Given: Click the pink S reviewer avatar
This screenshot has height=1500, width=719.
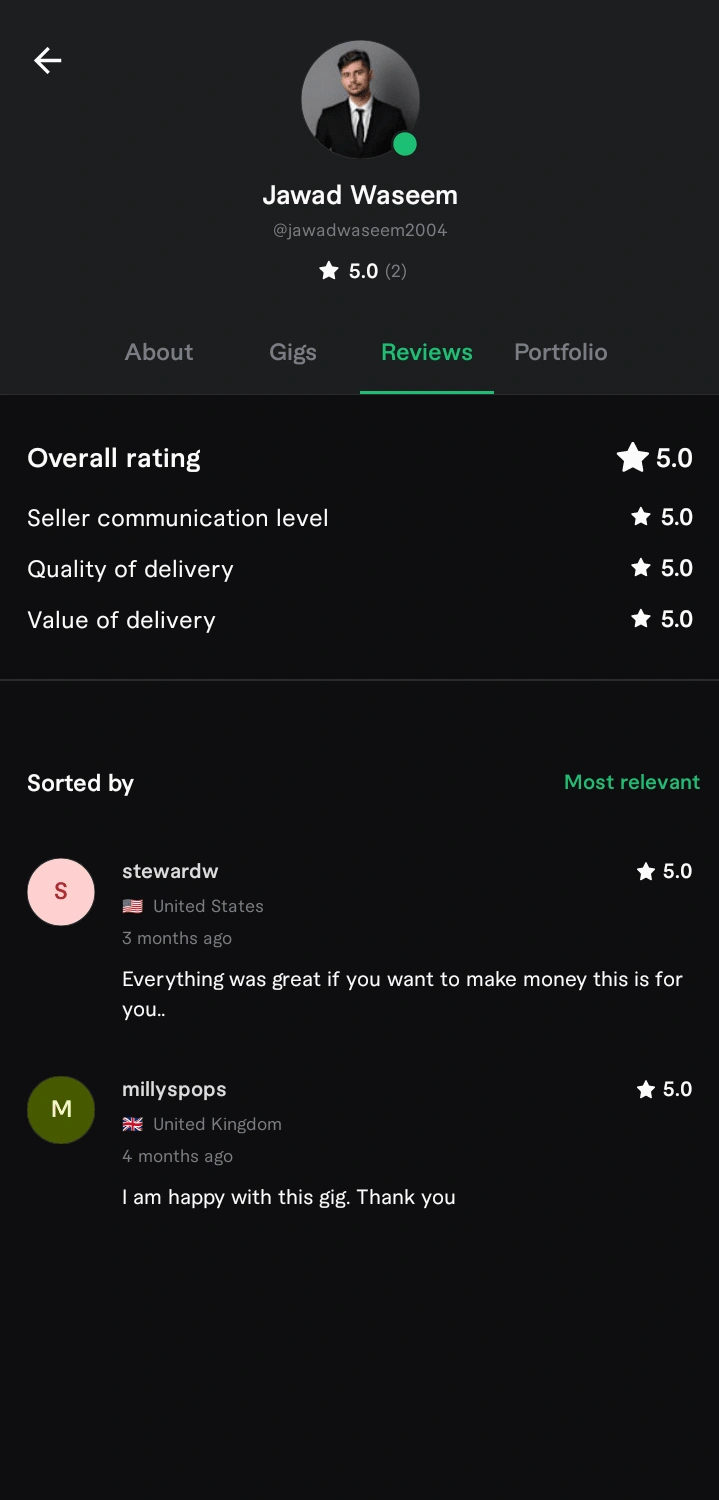Looking at the screenshot, I should pos(61,891).
